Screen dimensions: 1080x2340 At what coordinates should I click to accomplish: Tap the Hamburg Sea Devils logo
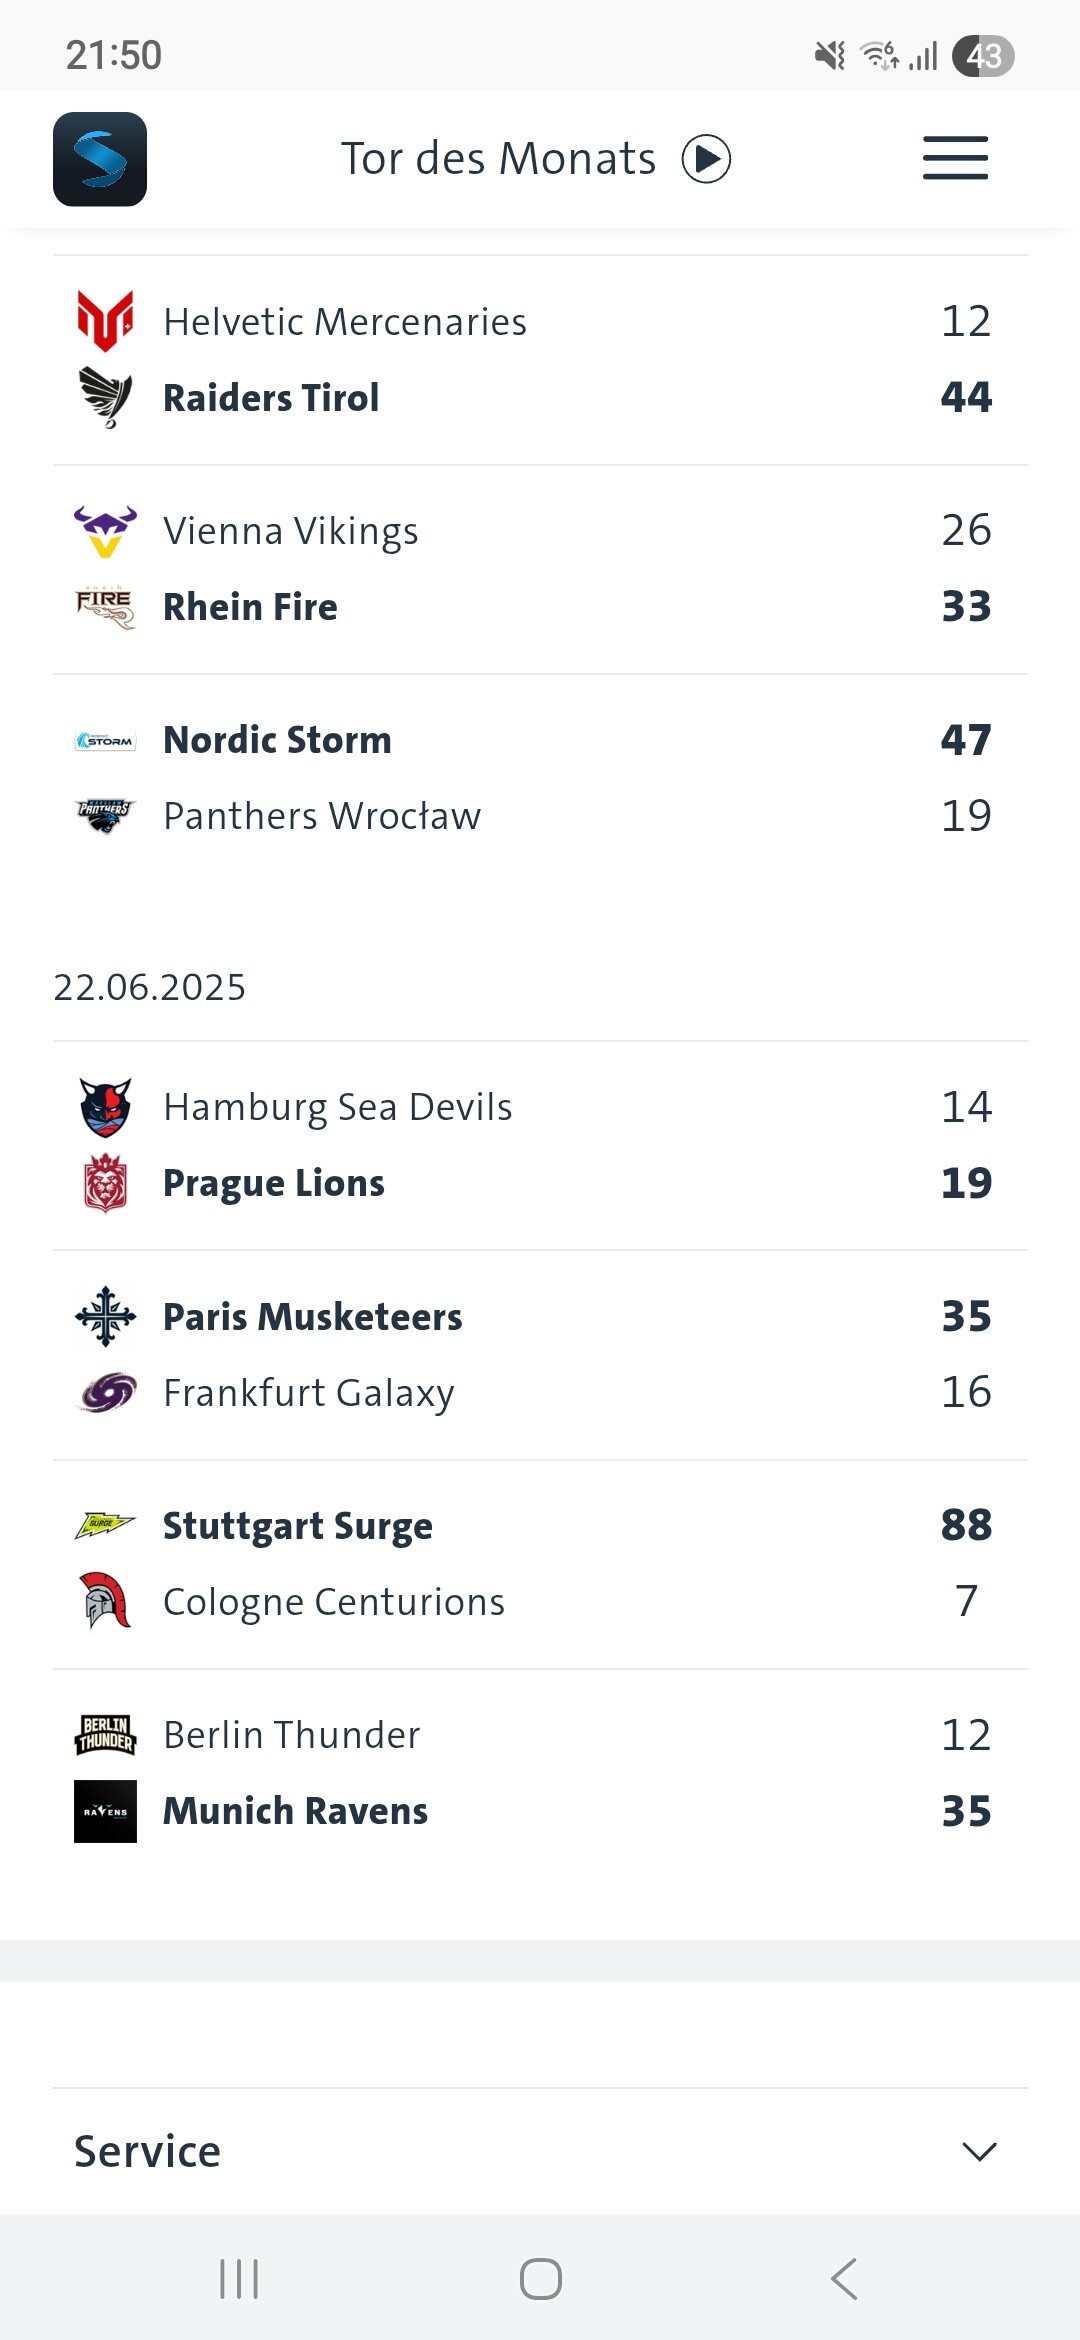(x=105, y=1107)
